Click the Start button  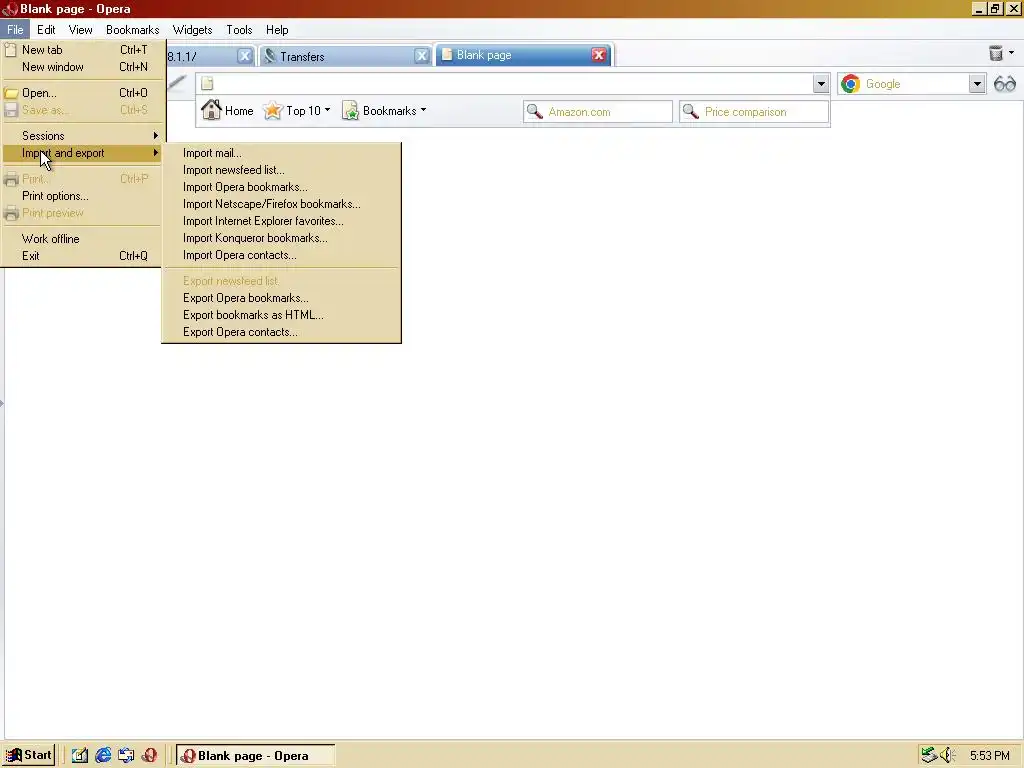point(29,756)
